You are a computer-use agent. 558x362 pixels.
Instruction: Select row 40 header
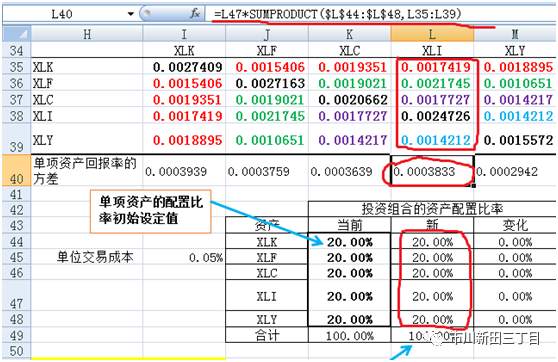tap(17, 170)
